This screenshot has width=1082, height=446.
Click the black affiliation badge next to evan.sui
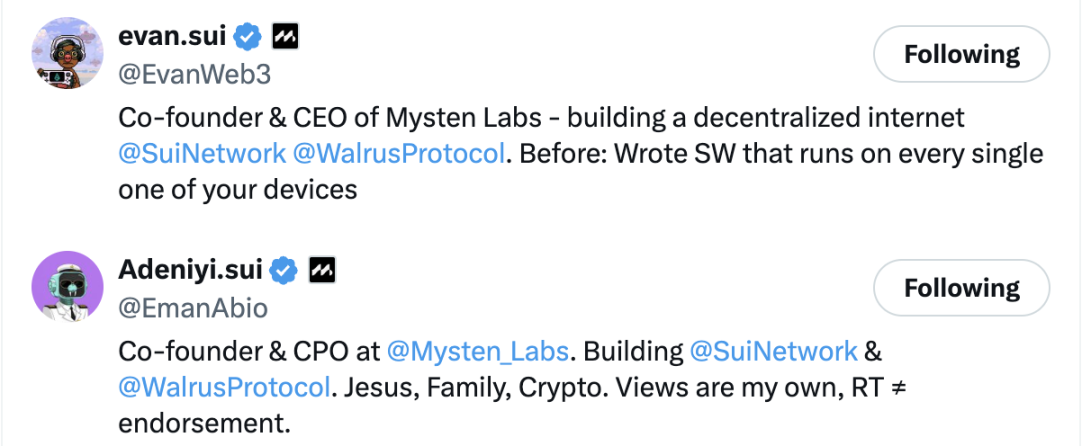pyautogui.click(x=286, y=38)
